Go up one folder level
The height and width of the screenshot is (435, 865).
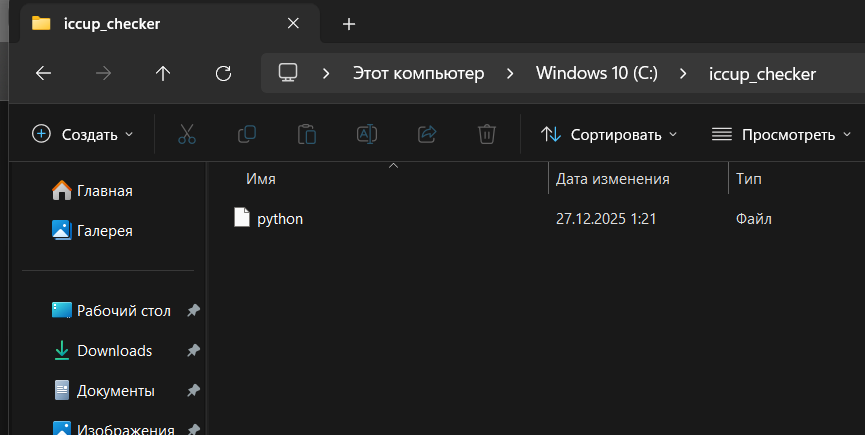163,73
